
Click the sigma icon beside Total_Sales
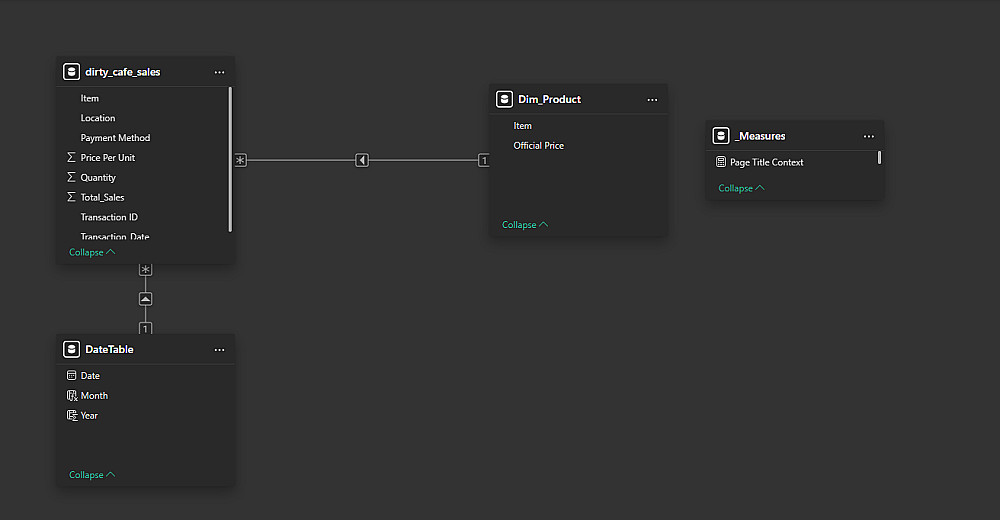click(71, 198)
